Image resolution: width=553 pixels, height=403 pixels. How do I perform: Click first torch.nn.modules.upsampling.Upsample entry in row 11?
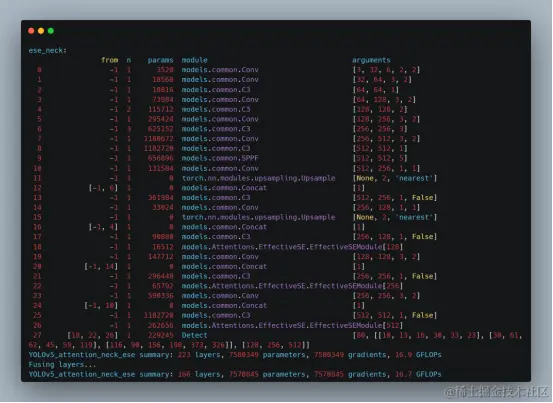point(259,178)
